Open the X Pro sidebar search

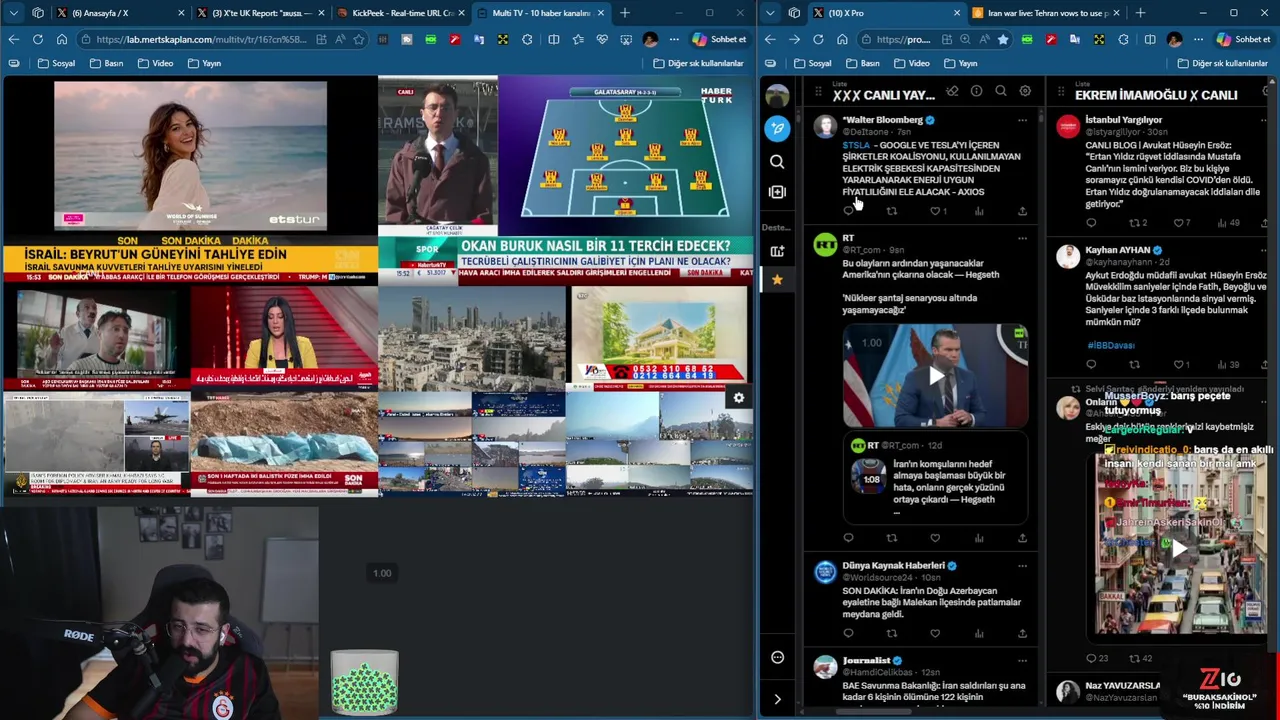tap(777, 161)
